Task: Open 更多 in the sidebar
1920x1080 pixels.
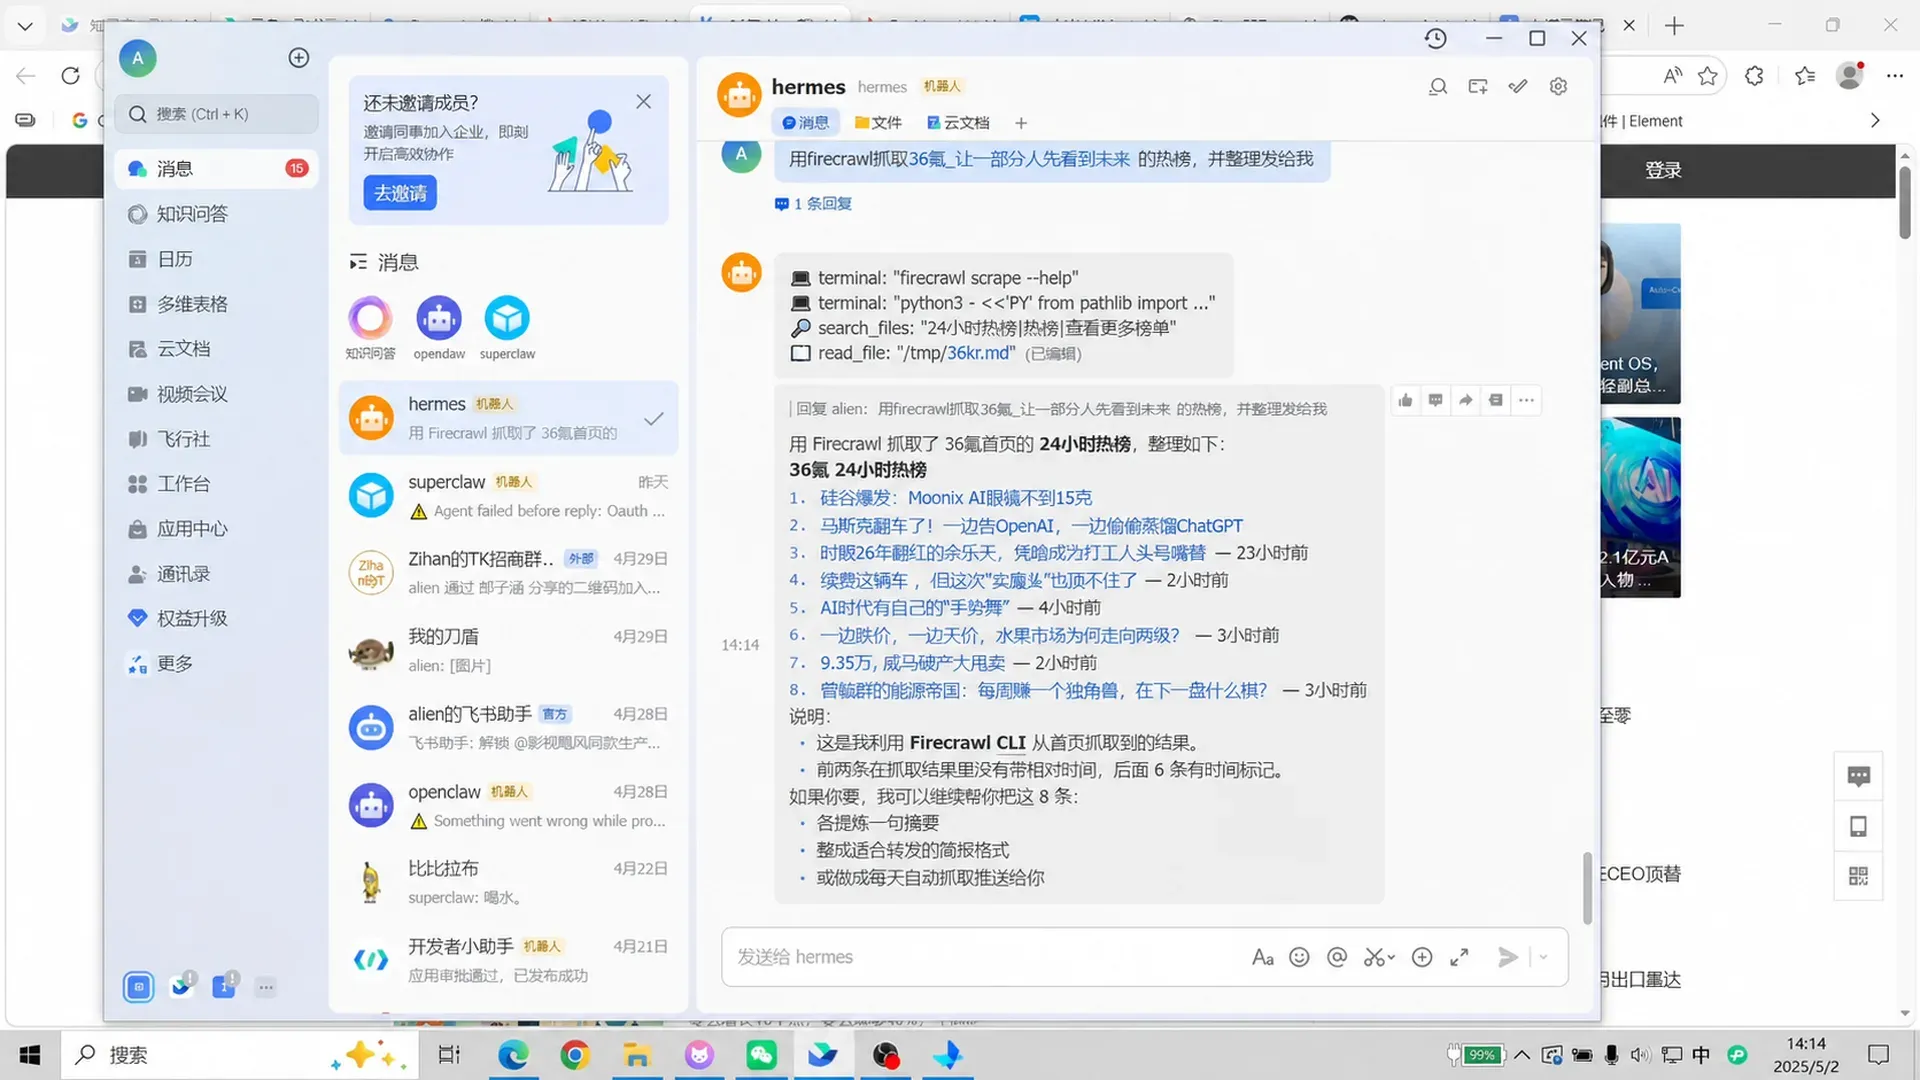Action: (216, 664)
